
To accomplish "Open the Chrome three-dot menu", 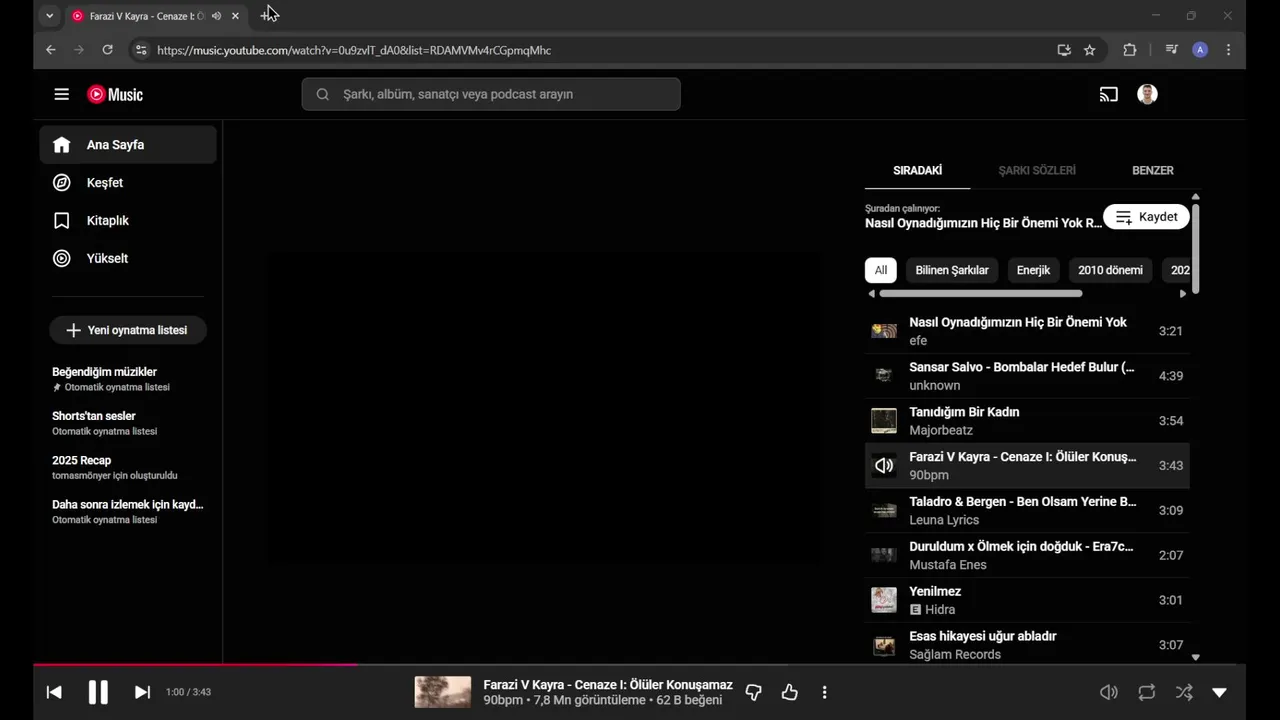I will coord(1228,50).
